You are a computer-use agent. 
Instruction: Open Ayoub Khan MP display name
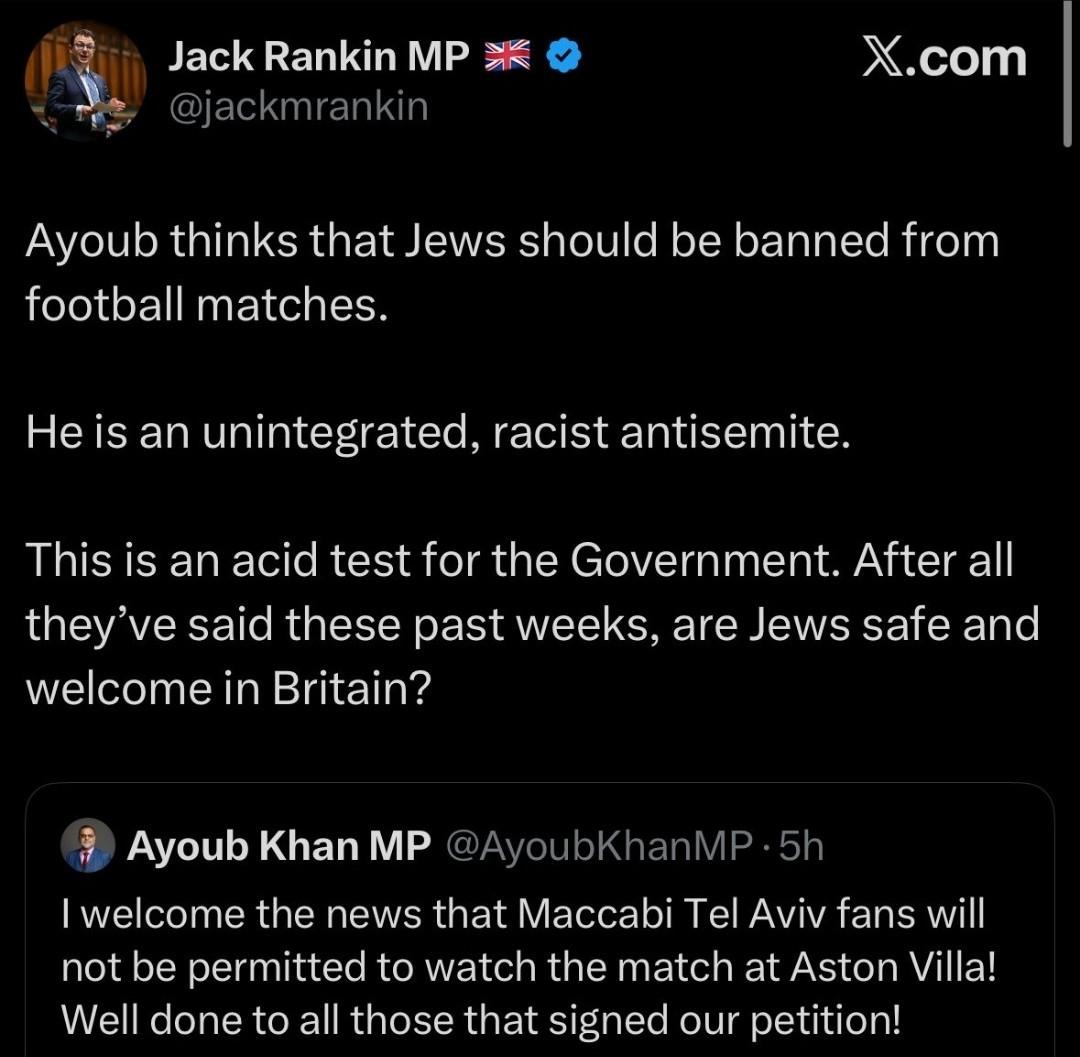[279, 846]
